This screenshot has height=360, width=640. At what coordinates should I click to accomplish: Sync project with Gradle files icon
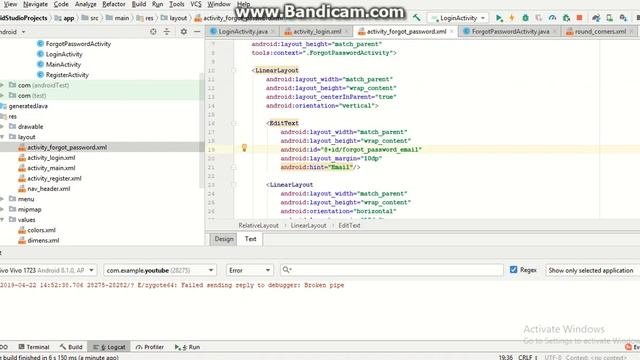(596, 18)
